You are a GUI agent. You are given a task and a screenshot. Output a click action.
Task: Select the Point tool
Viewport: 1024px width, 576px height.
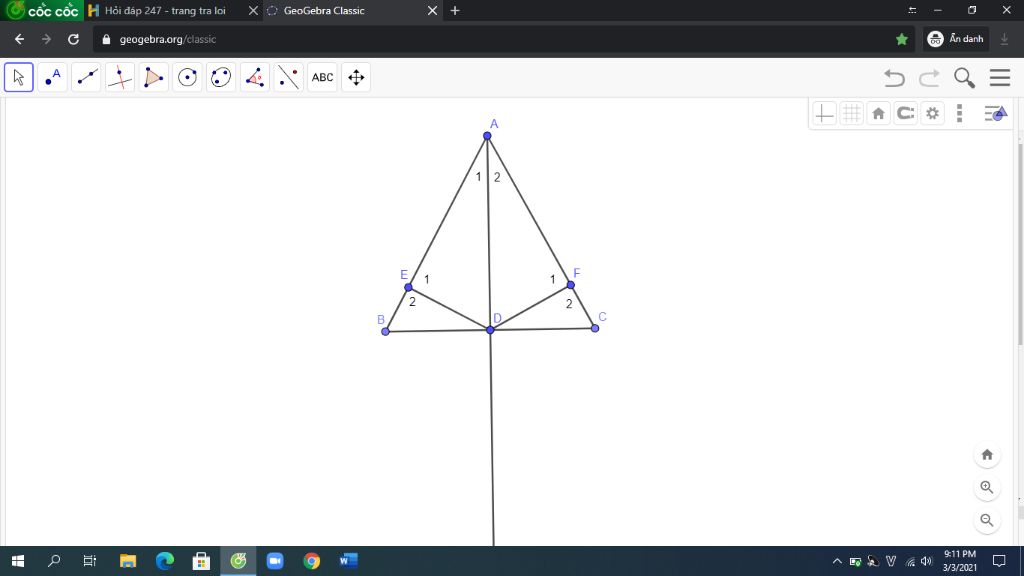coord(52,77)
